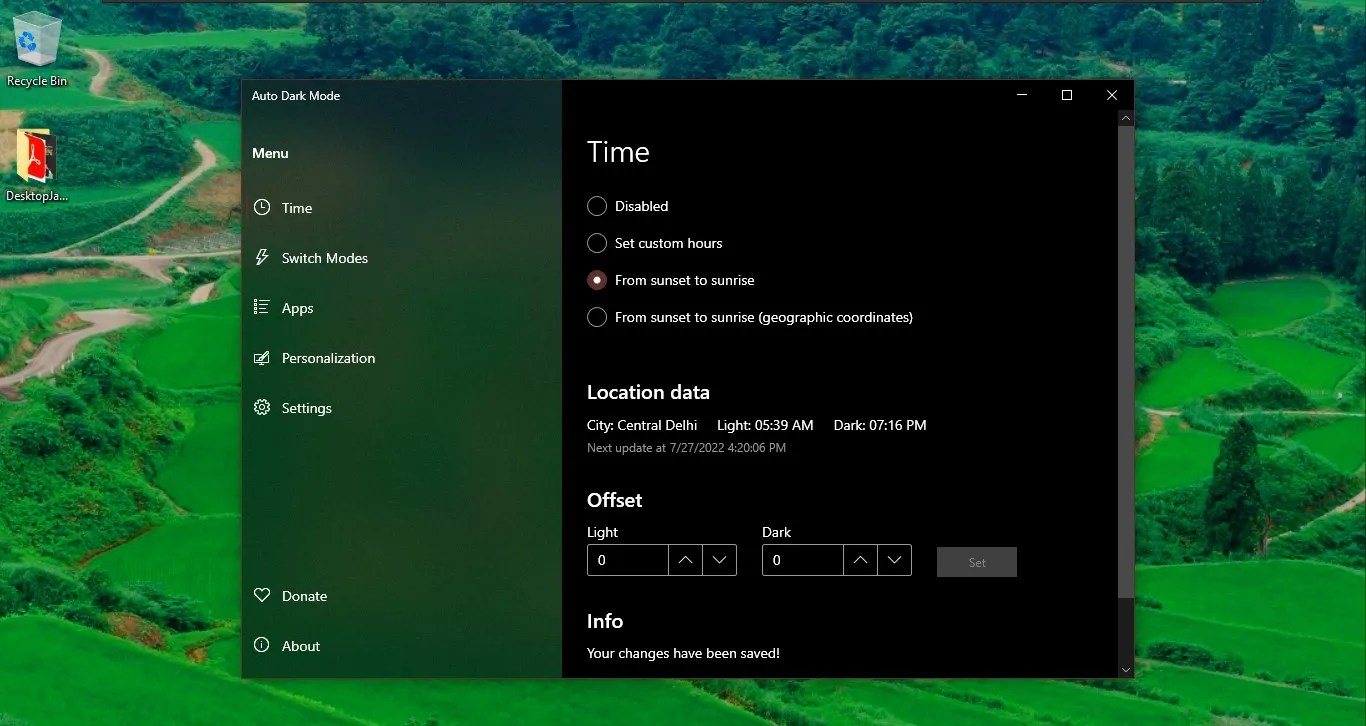Image resolution: width=1366 pixels, height=726 pixels.
Task: Open the Personalization menu entry
Action: point(327,357)
